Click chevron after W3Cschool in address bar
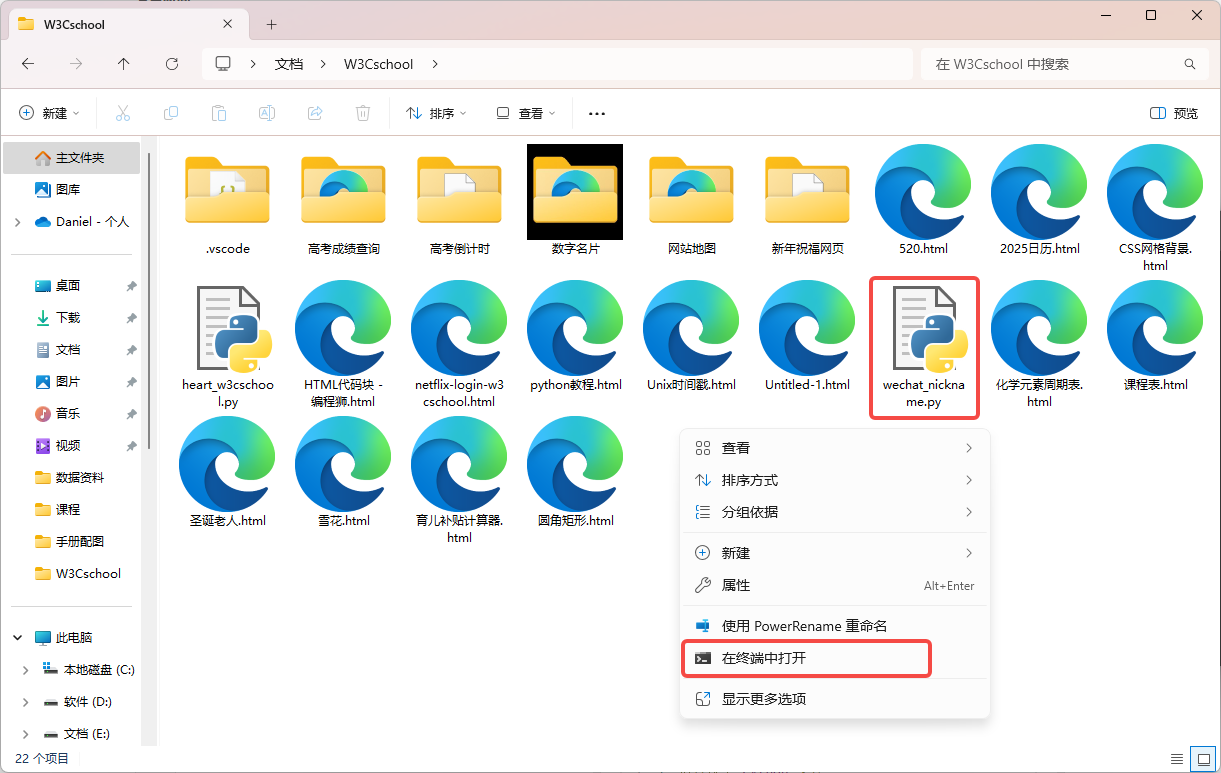The width and height of the screenshot is (1221, 773). tap(435, 64)
